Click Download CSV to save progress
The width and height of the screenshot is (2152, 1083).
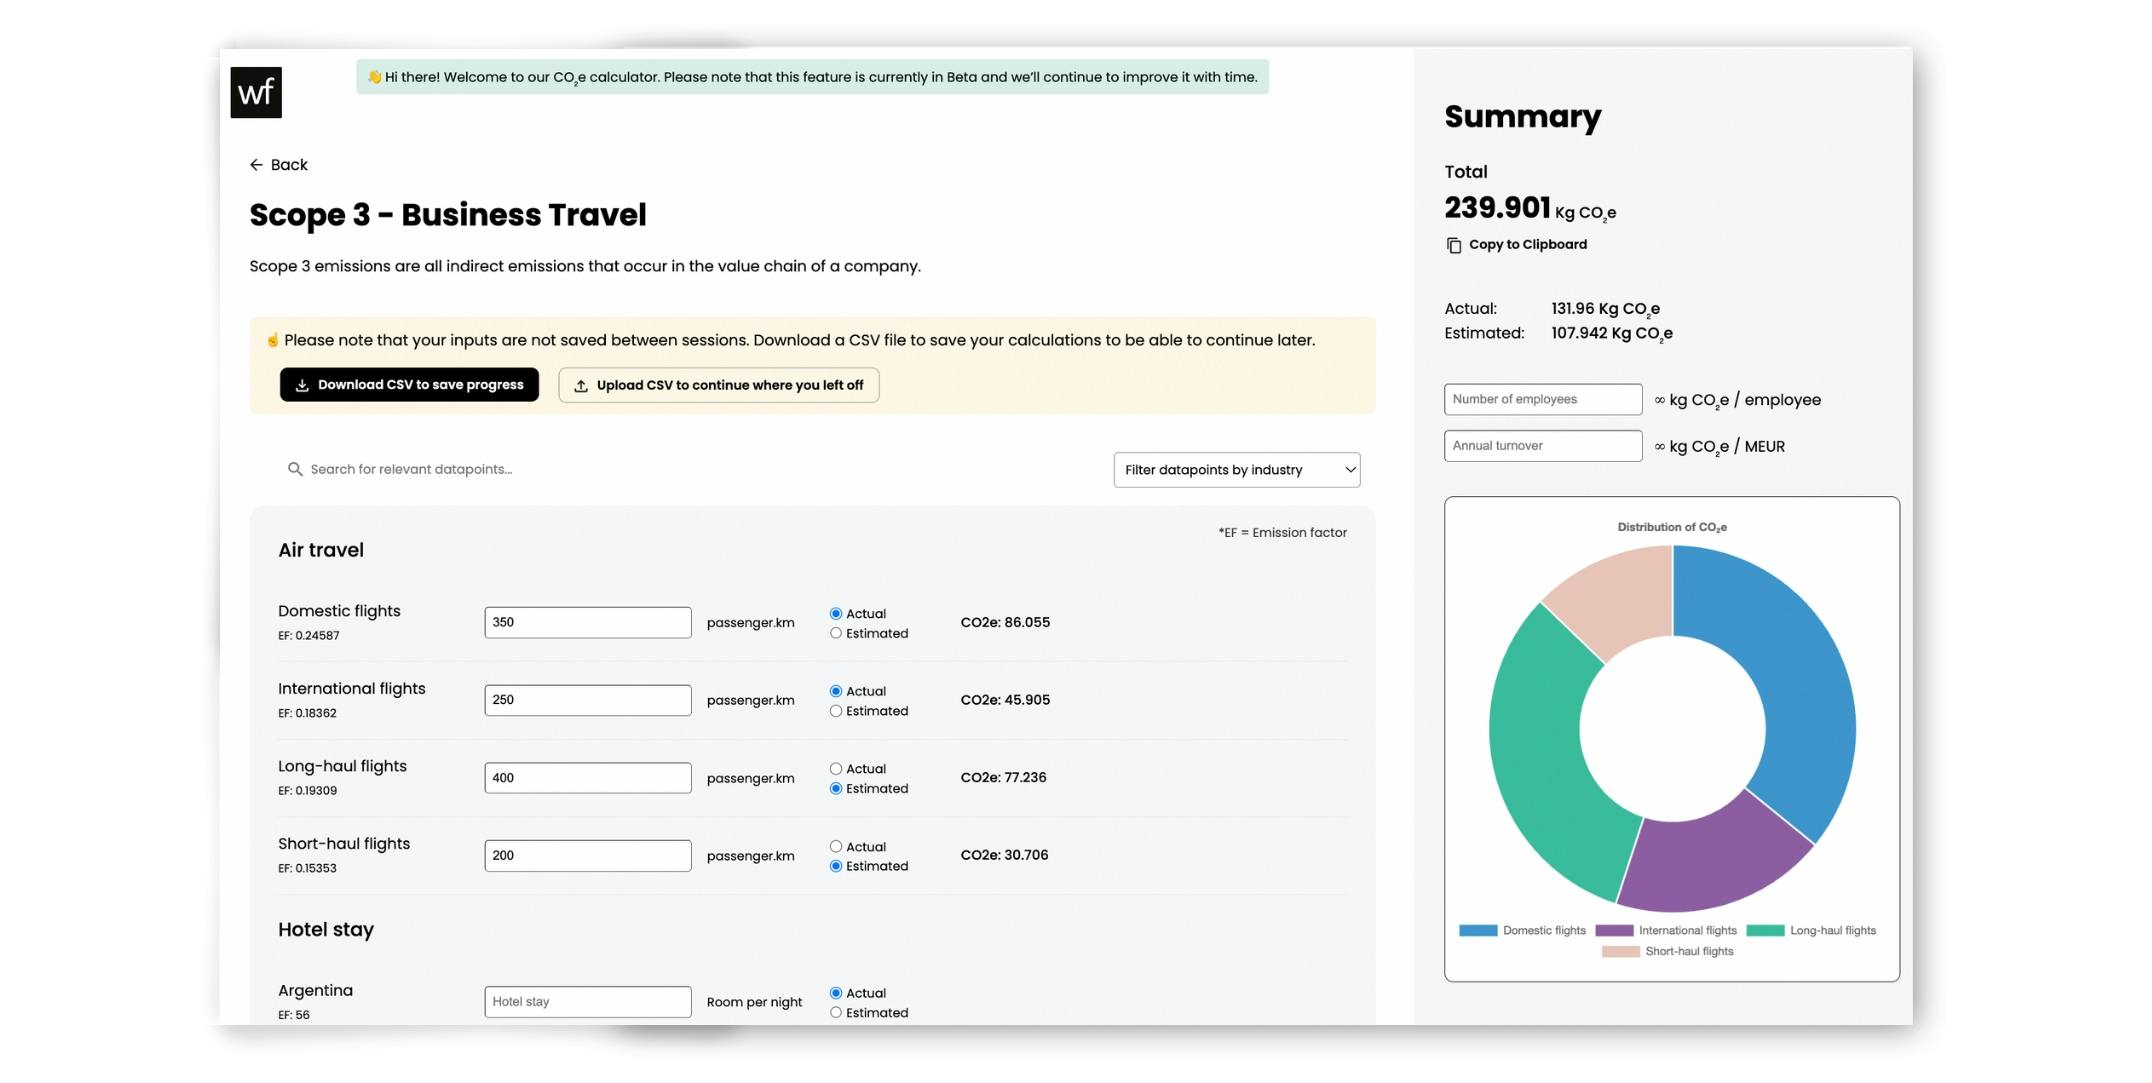[x=409, y=384]
